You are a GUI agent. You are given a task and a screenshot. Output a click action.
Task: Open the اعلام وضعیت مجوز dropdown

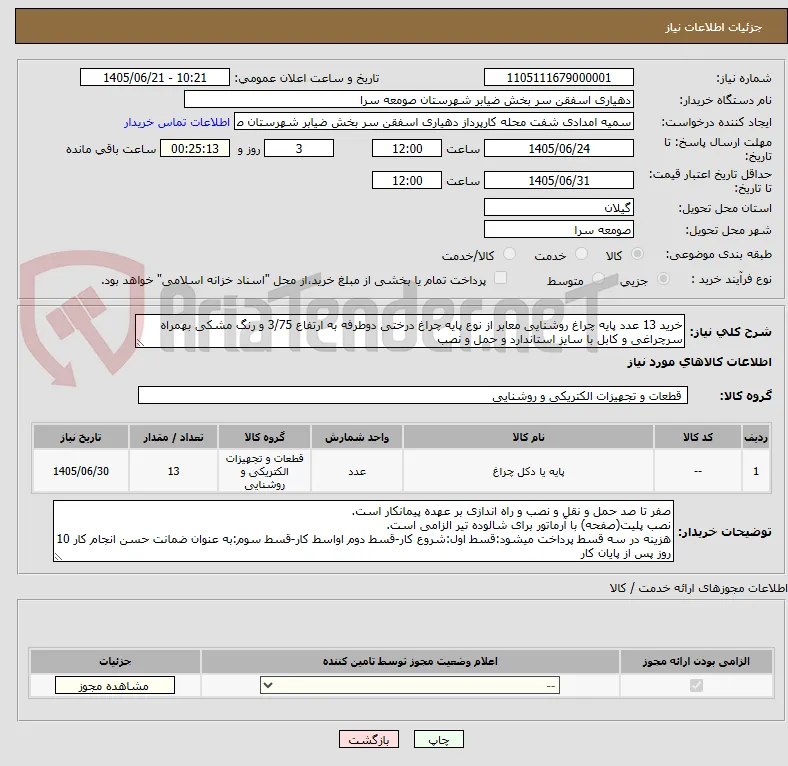410,686
